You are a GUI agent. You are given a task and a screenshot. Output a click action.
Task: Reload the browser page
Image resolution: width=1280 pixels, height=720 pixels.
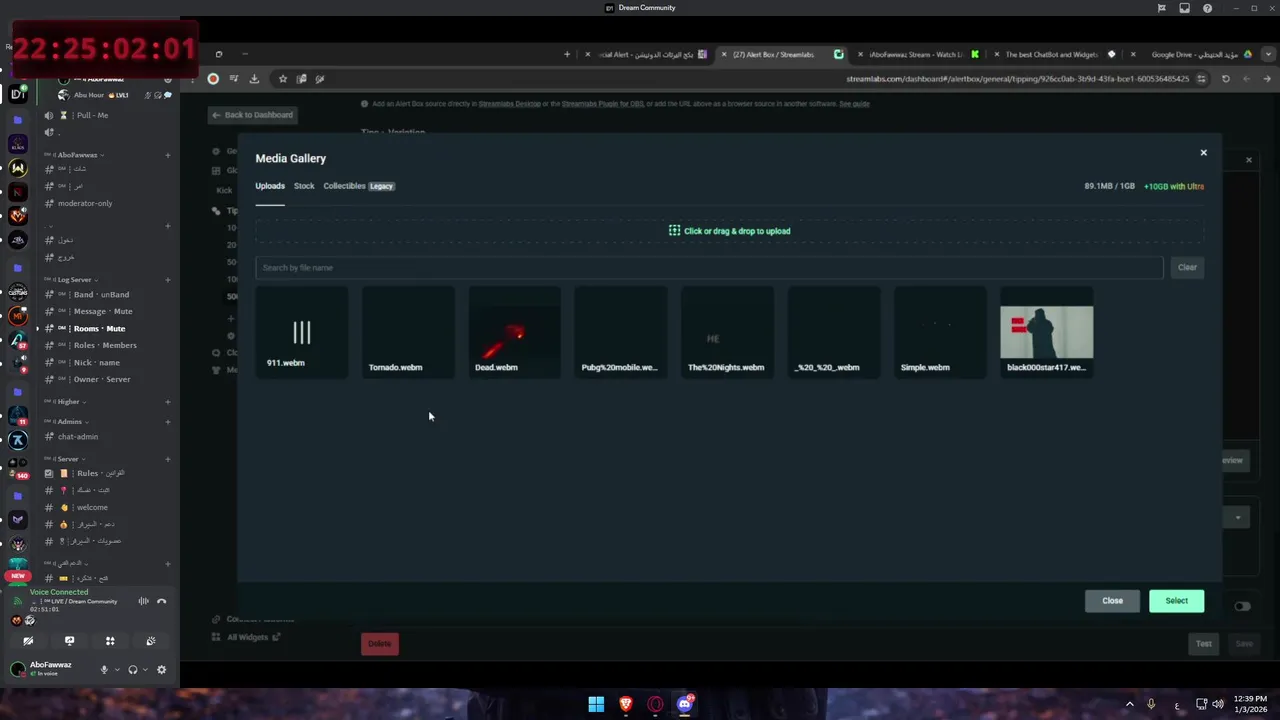tap(1226, 79)
